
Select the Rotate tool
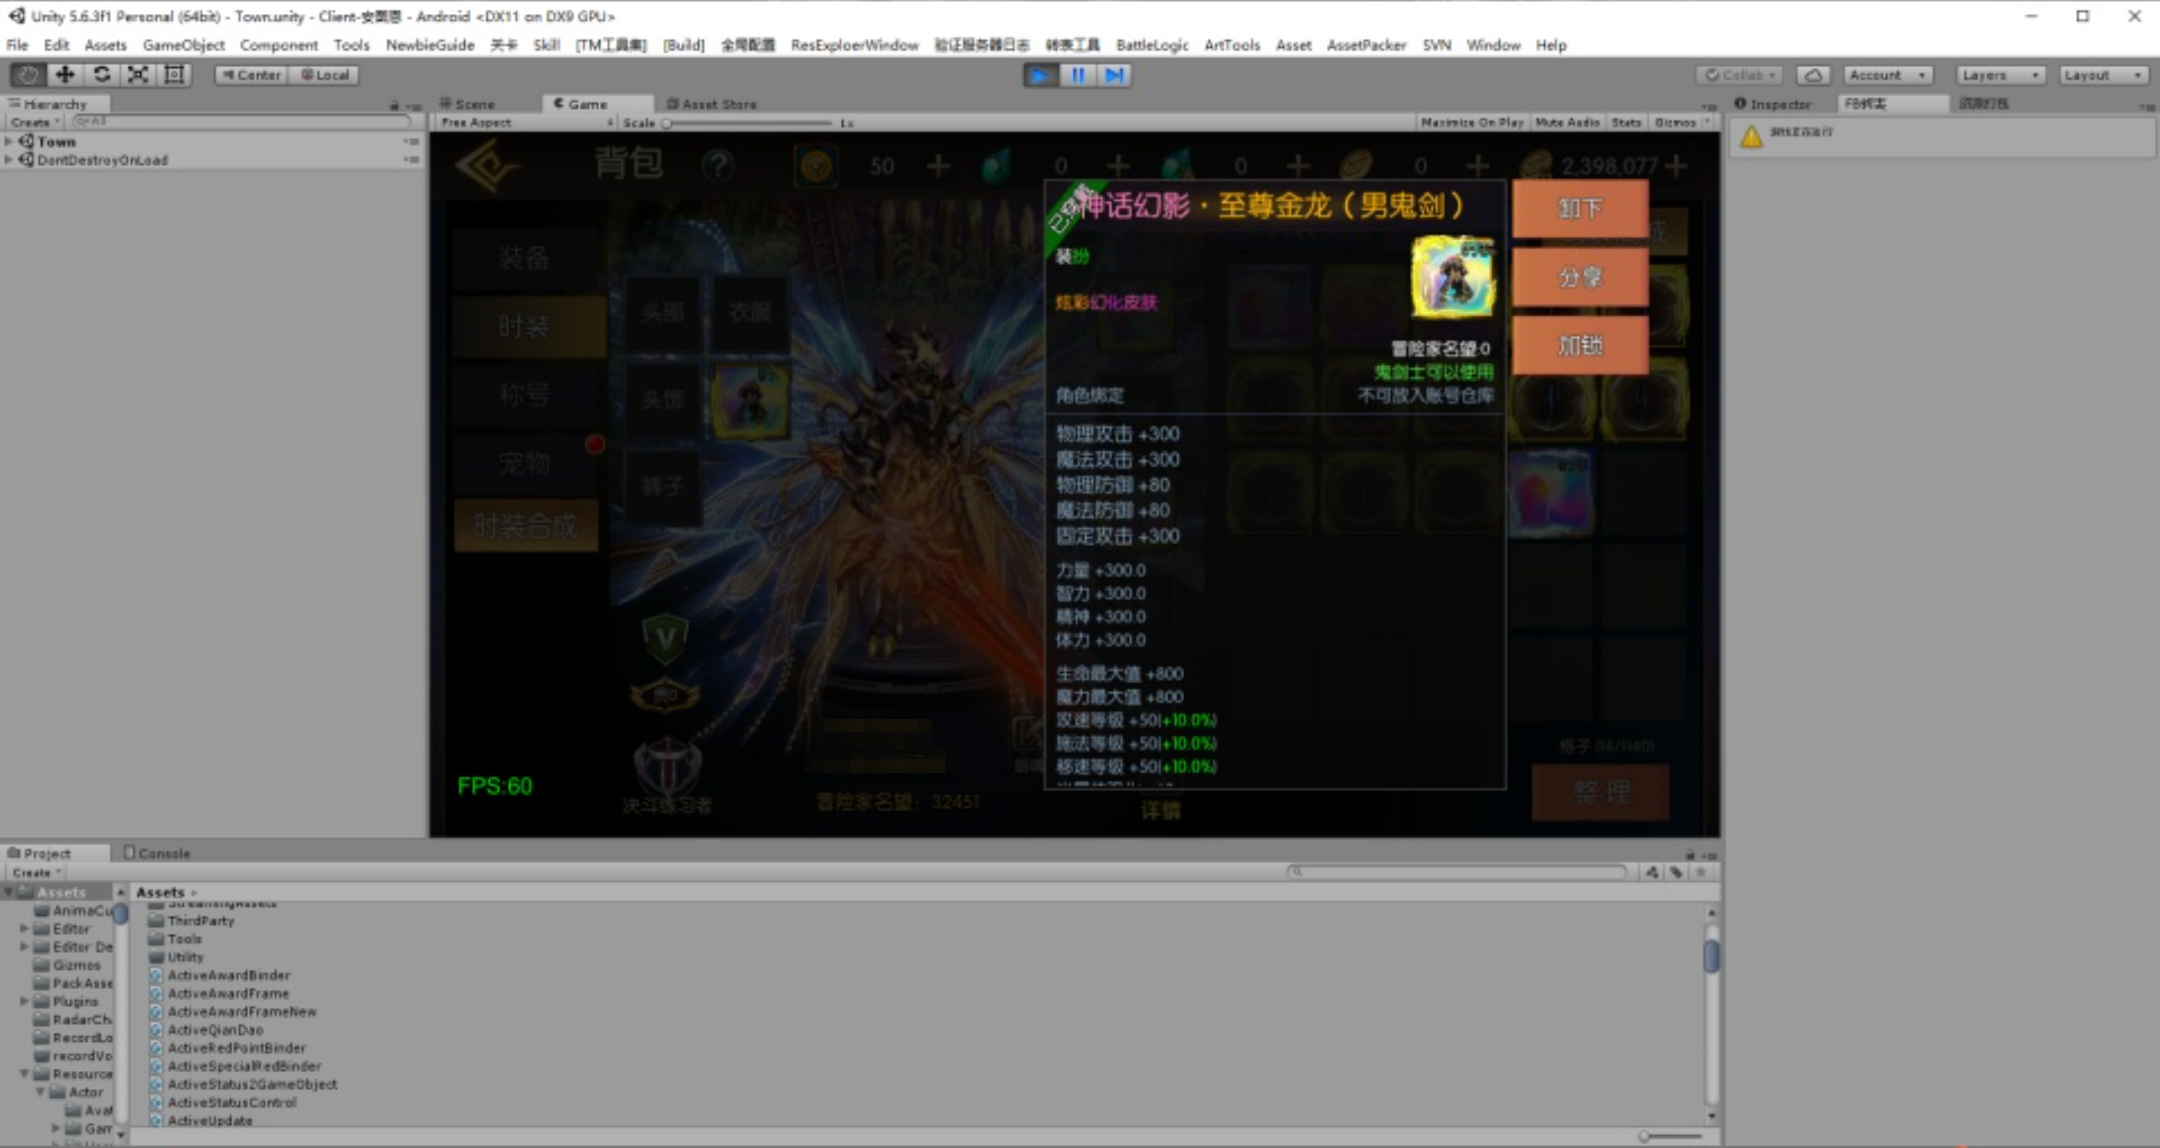click(101, 75)
